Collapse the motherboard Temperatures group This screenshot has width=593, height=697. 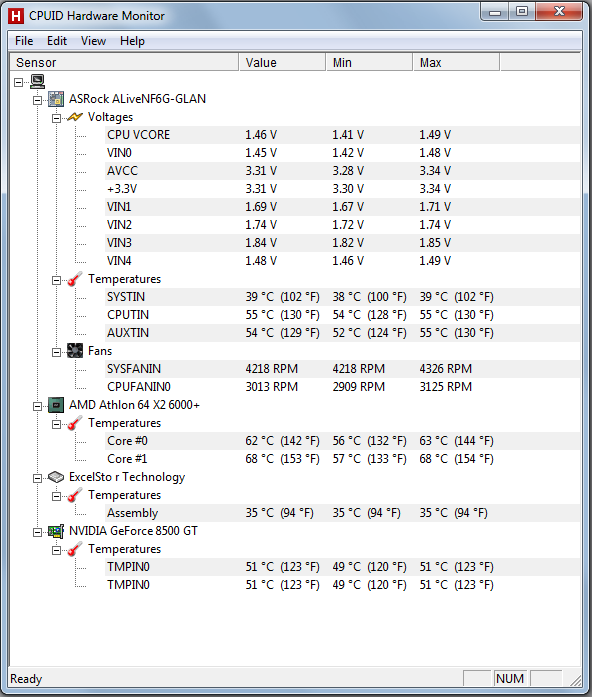56,280
